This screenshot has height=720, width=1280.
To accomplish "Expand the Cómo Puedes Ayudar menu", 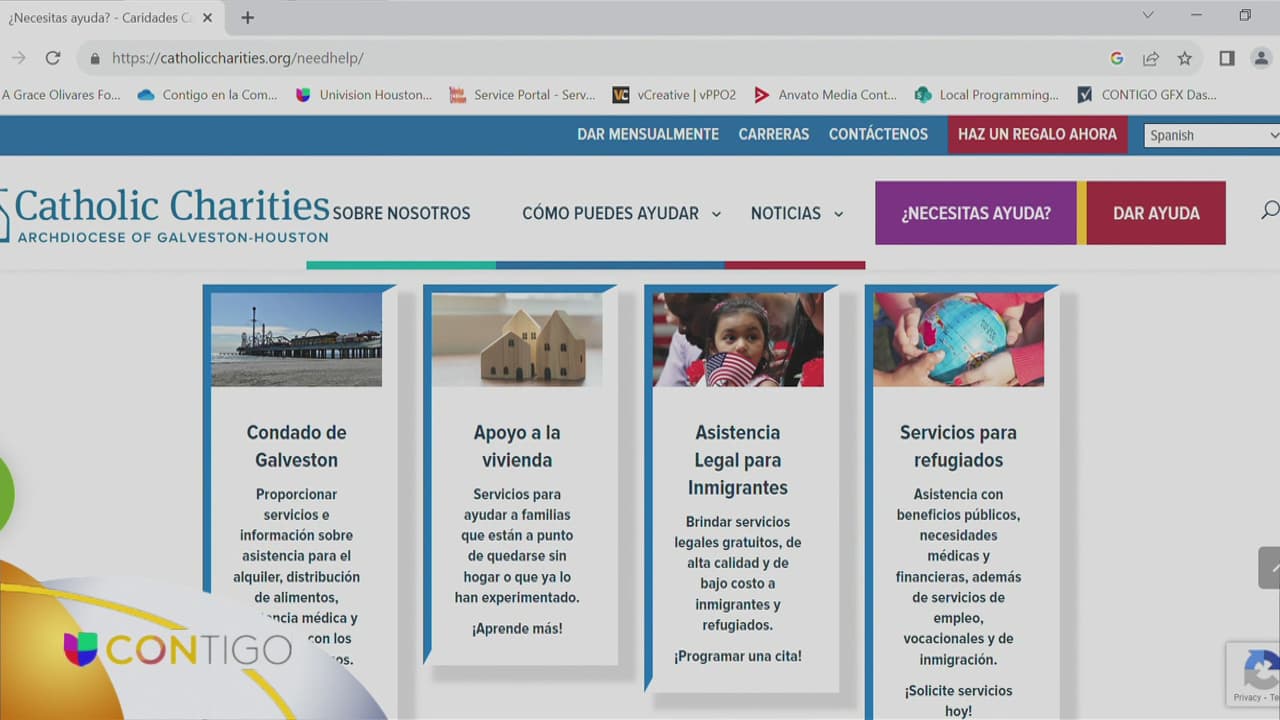I will (621, 213).
